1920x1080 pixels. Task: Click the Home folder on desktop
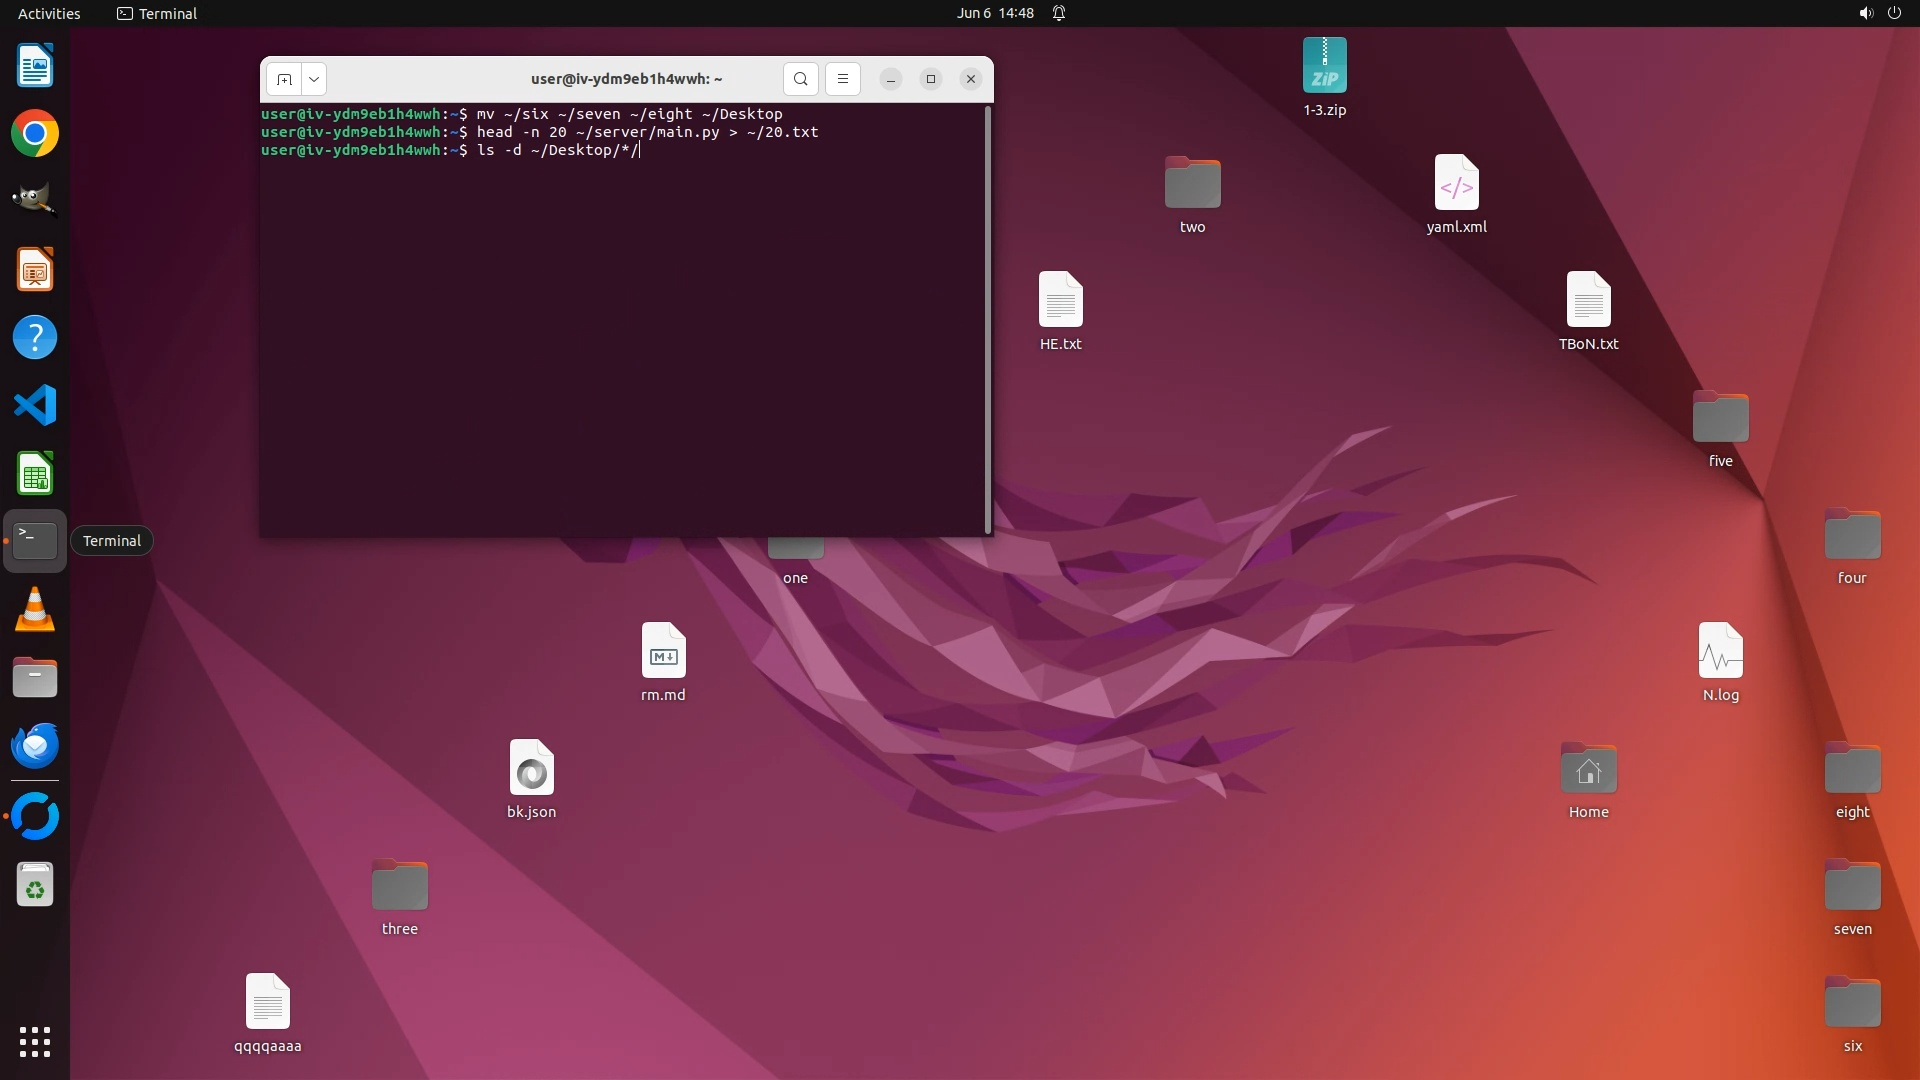point(1588,770)
